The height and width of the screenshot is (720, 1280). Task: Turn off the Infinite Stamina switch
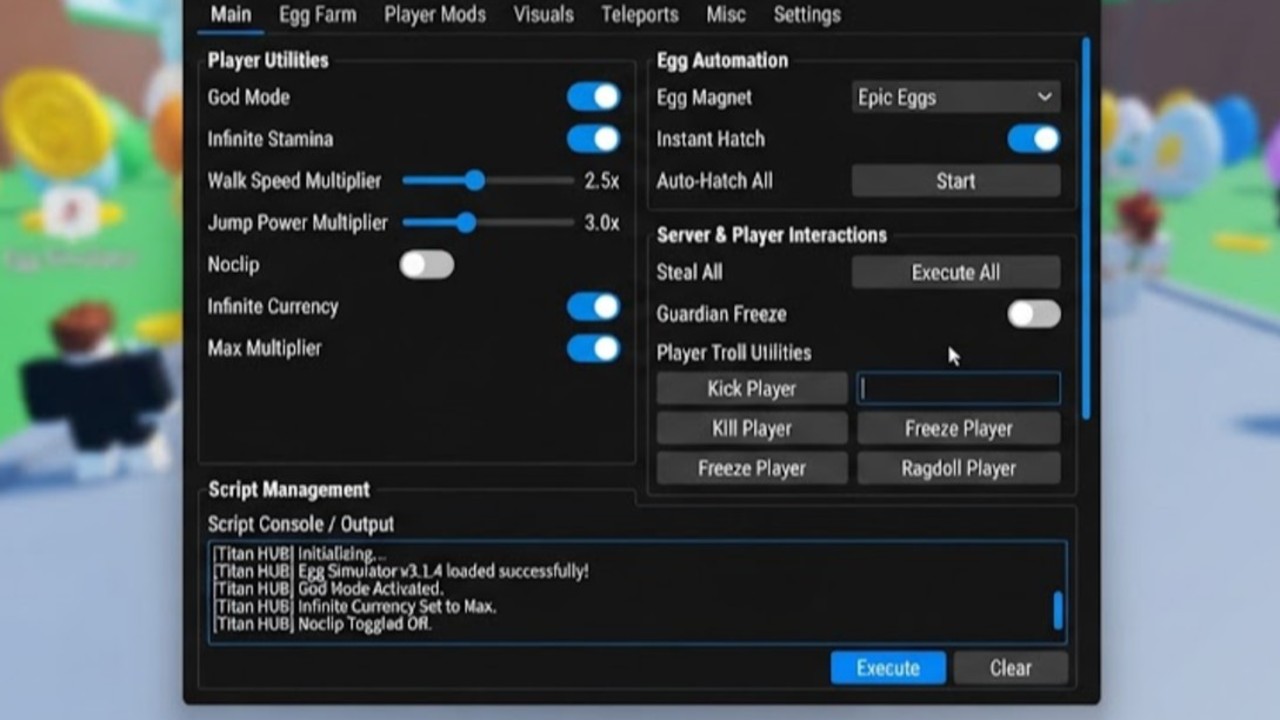(594, 139)
